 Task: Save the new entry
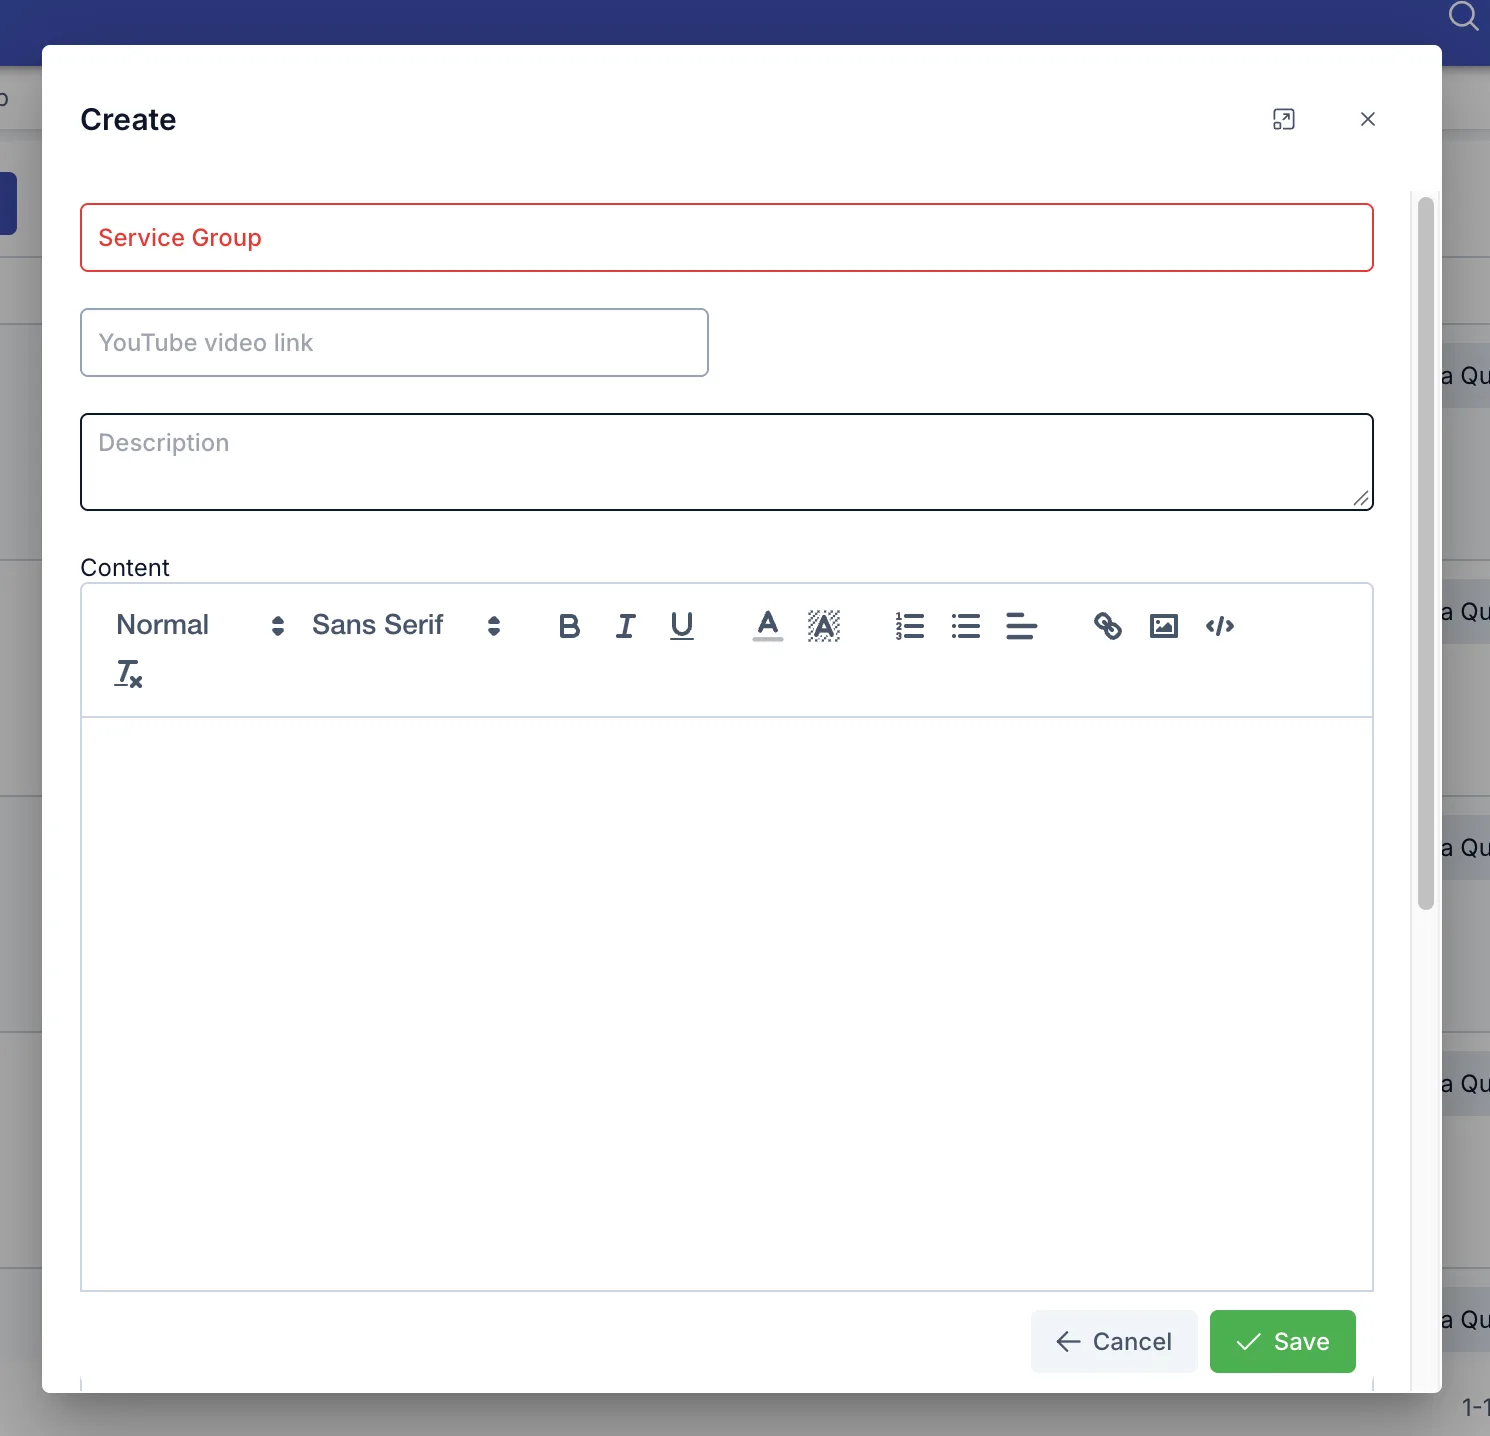(1283, 1341)
